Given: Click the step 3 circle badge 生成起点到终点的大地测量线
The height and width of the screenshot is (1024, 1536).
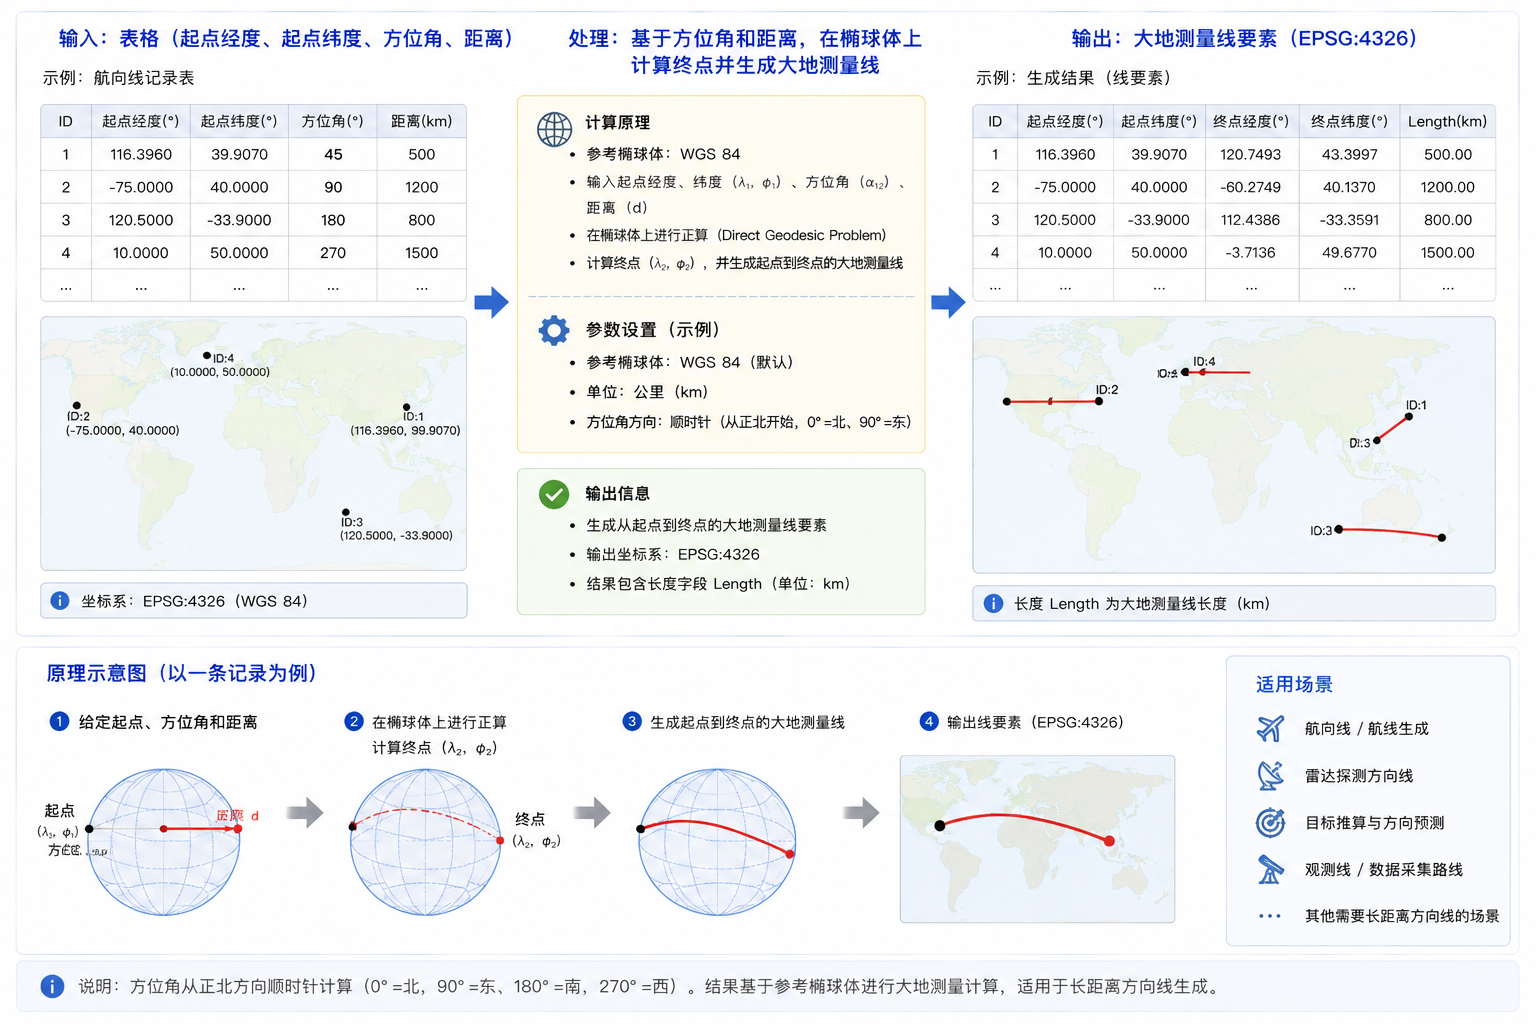Looking at the screenshot, I should (631, 722).
